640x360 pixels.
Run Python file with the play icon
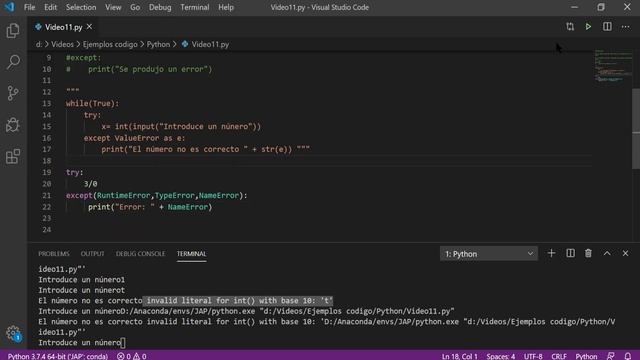pos(588,27)
